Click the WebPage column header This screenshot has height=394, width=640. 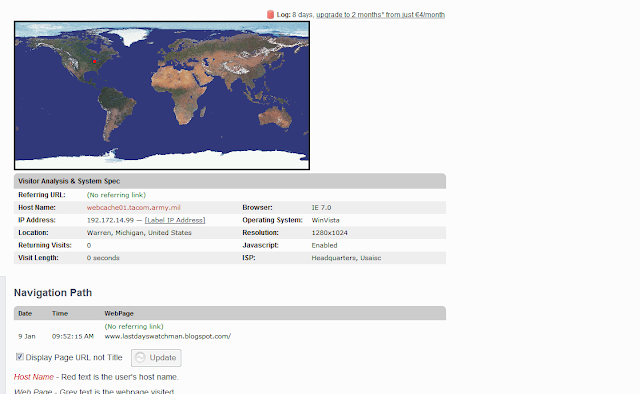coord(119,314)
